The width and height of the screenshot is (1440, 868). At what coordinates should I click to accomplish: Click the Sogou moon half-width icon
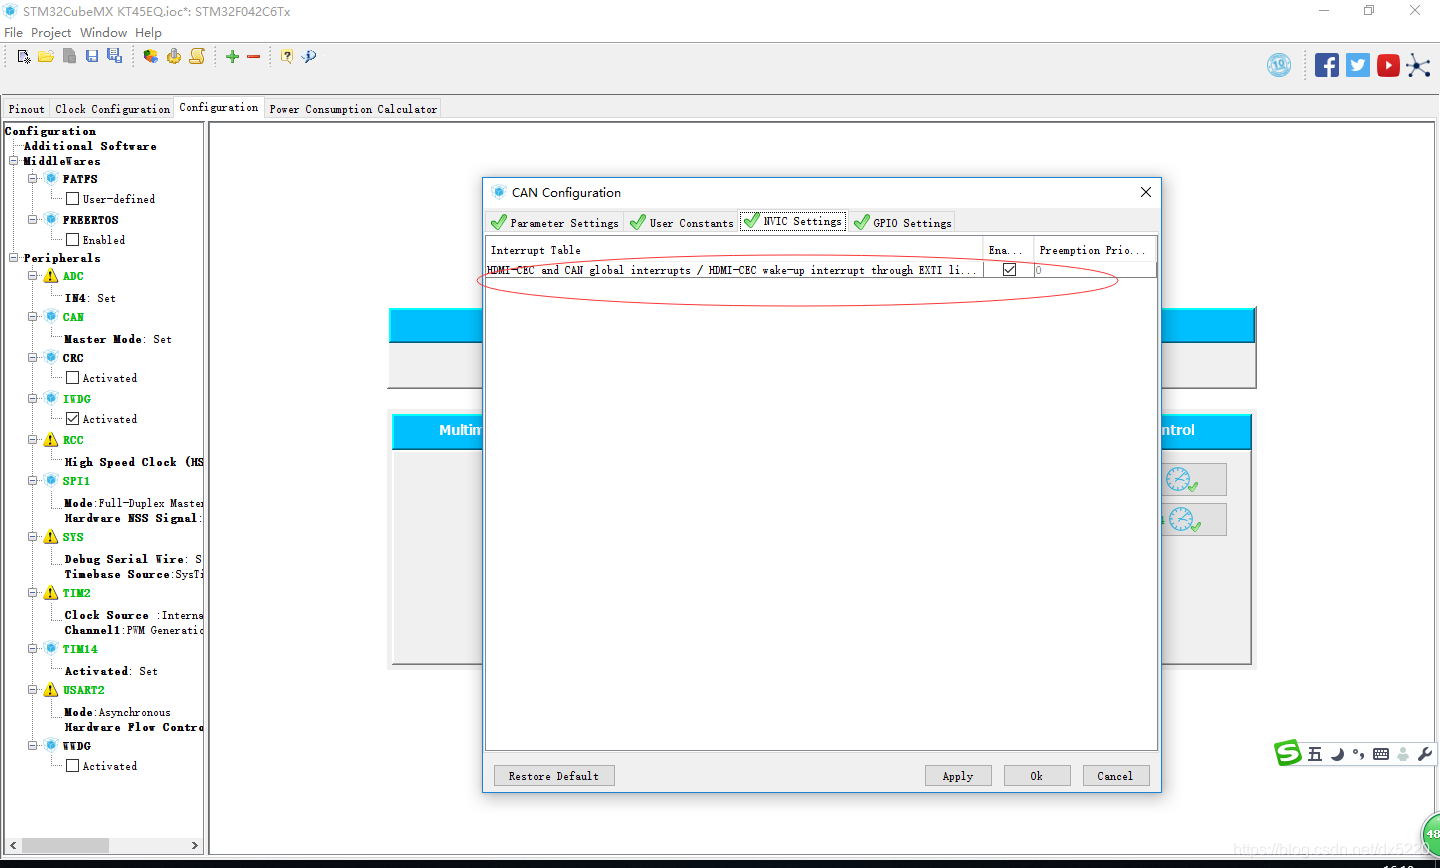(x=1337, y=754)
